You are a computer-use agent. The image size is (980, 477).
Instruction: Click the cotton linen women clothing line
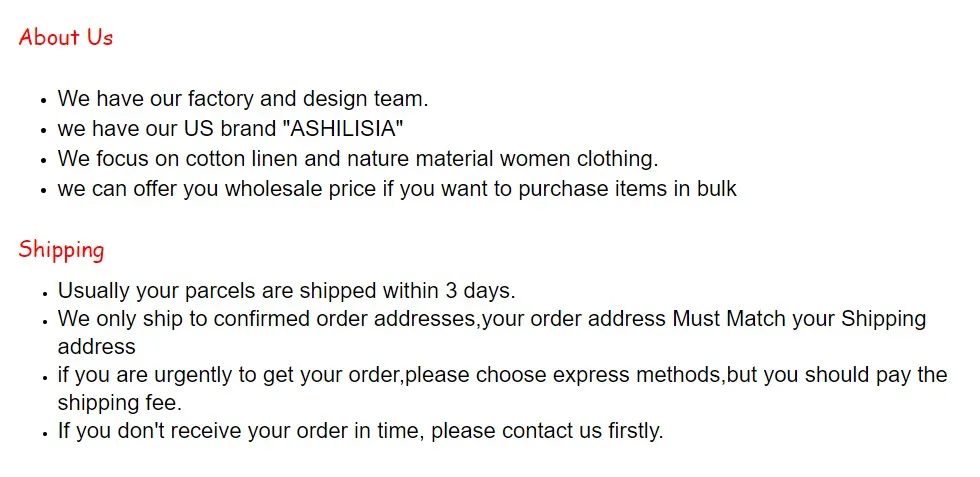[x=358, y=159]
